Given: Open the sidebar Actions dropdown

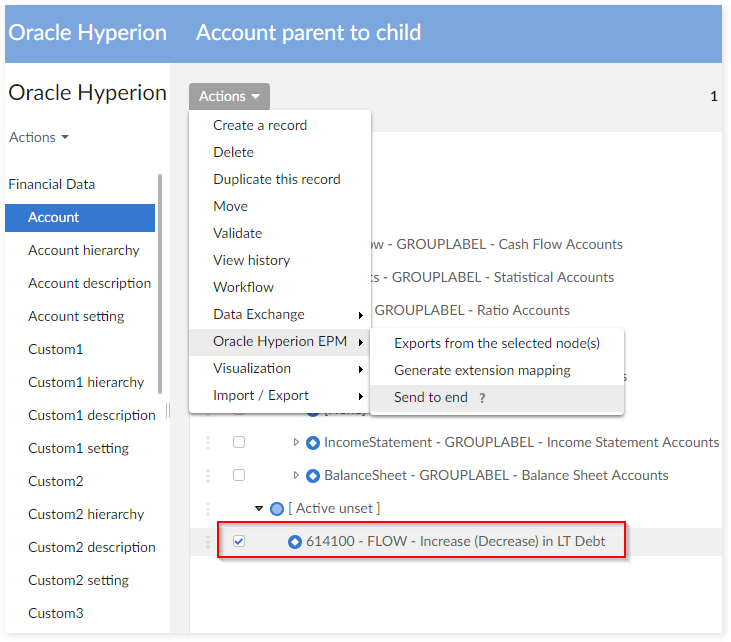Looking at the screenshot, I should click(x=39, y=137).
